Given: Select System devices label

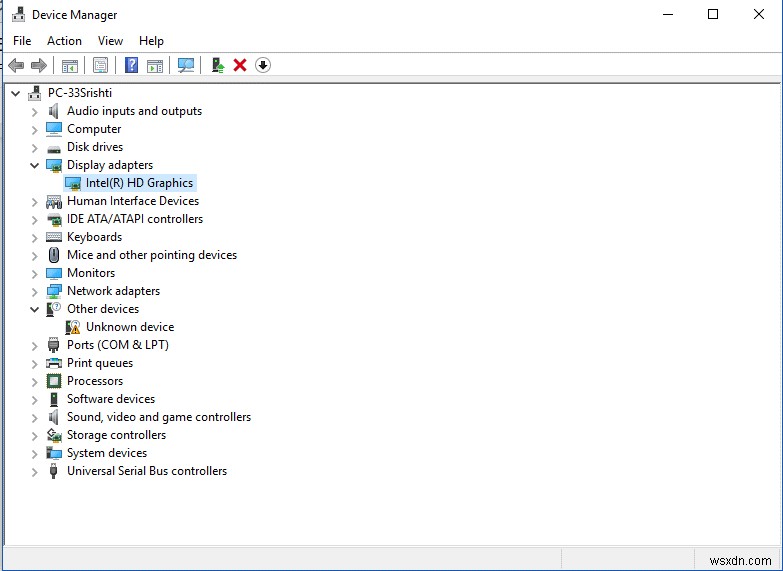Looking at the screenshot, I should coord(107,453).
